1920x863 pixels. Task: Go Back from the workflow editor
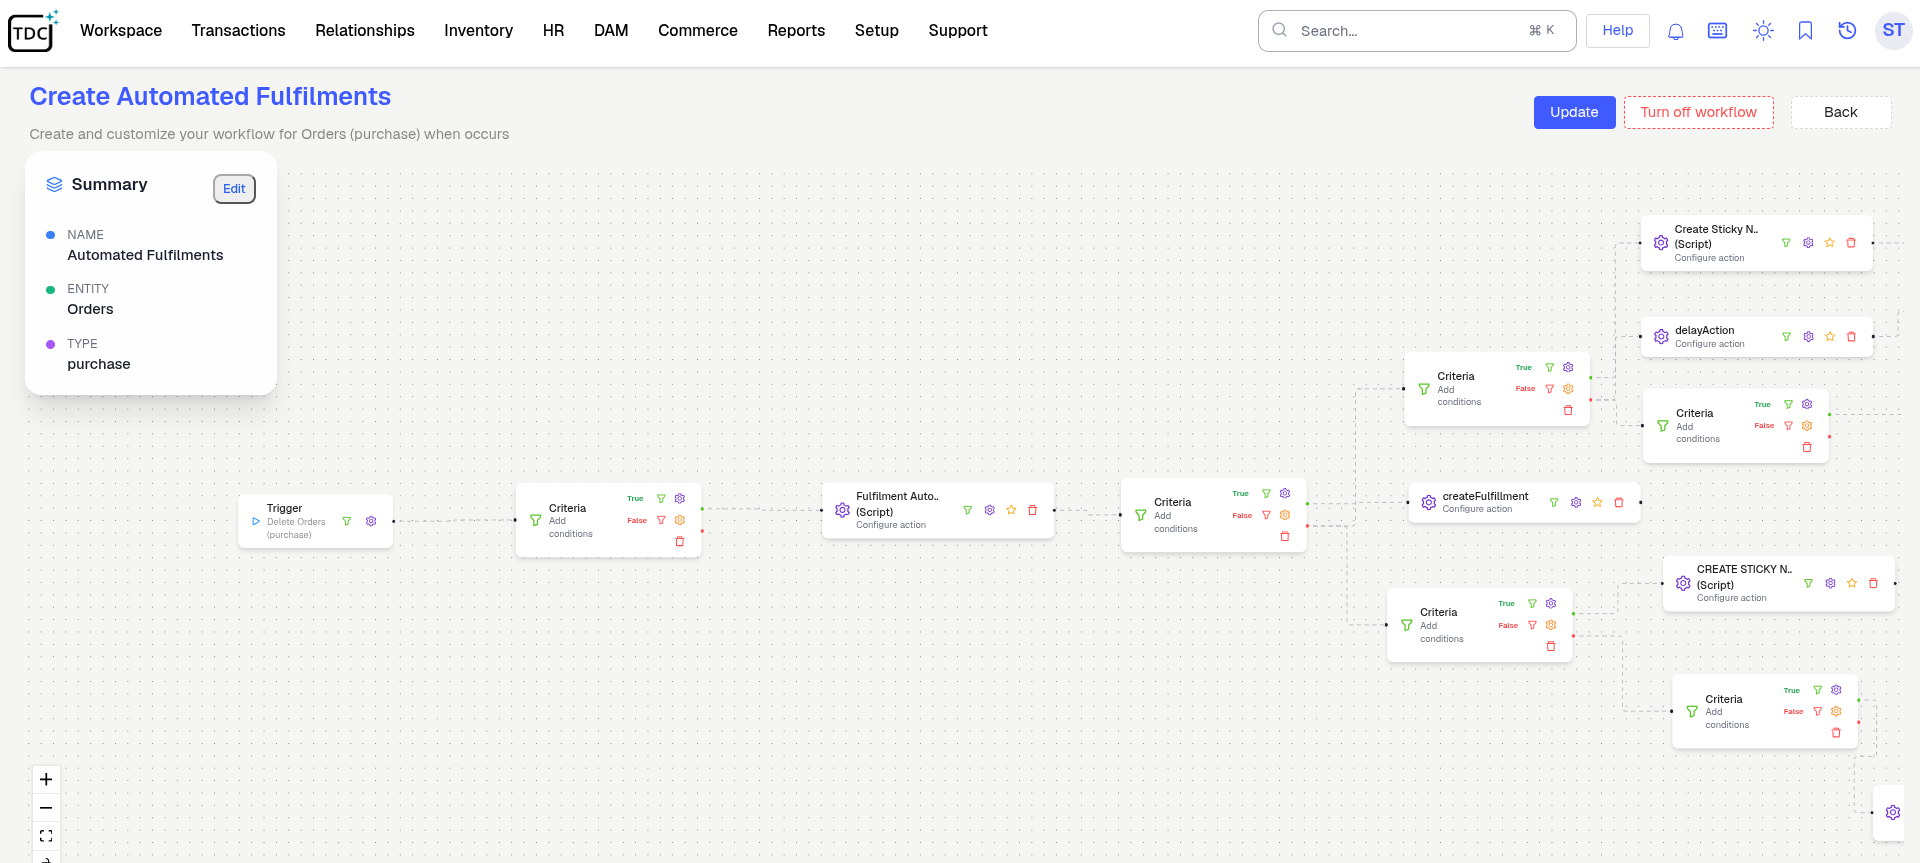1840,112
